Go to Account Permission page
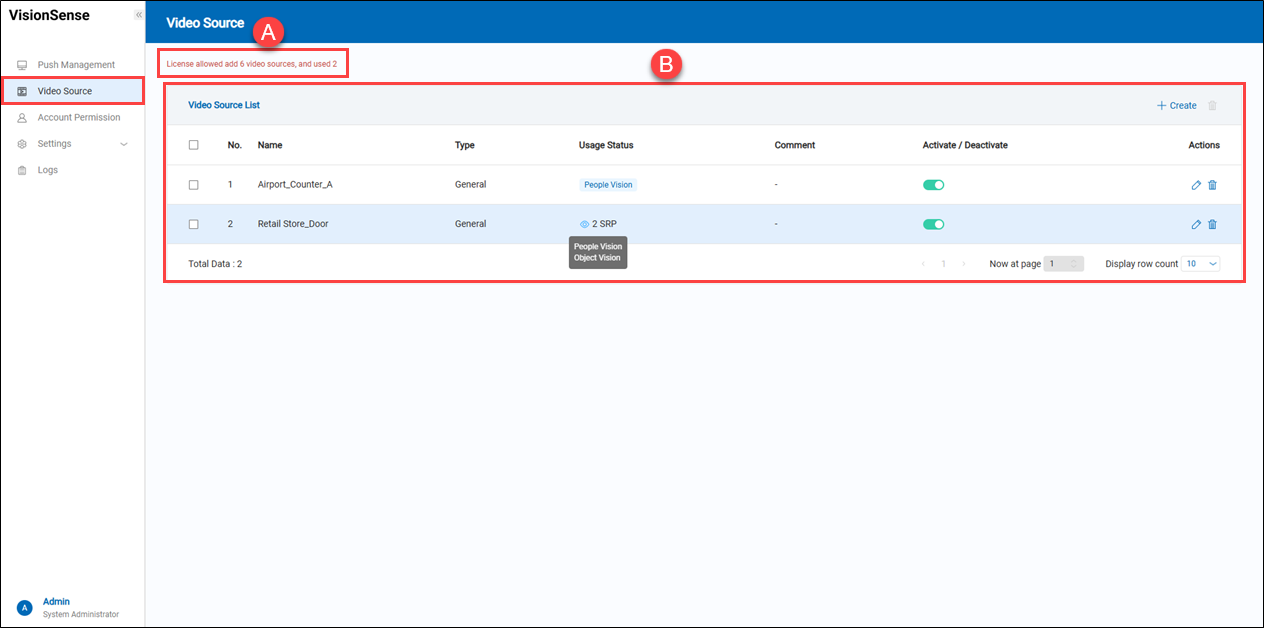This screenshot has width=1264, height=628. 78,117
